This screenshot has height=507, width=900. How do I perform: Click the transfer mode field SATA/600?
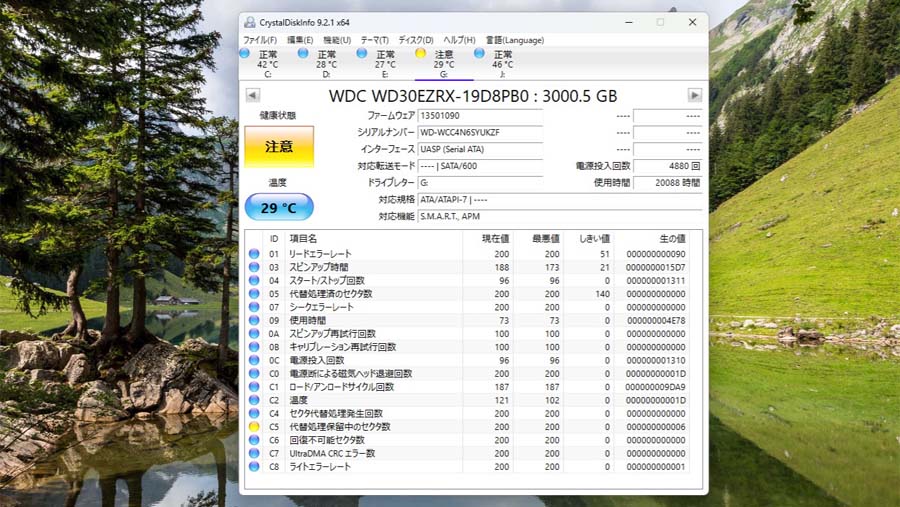[480, 166]
